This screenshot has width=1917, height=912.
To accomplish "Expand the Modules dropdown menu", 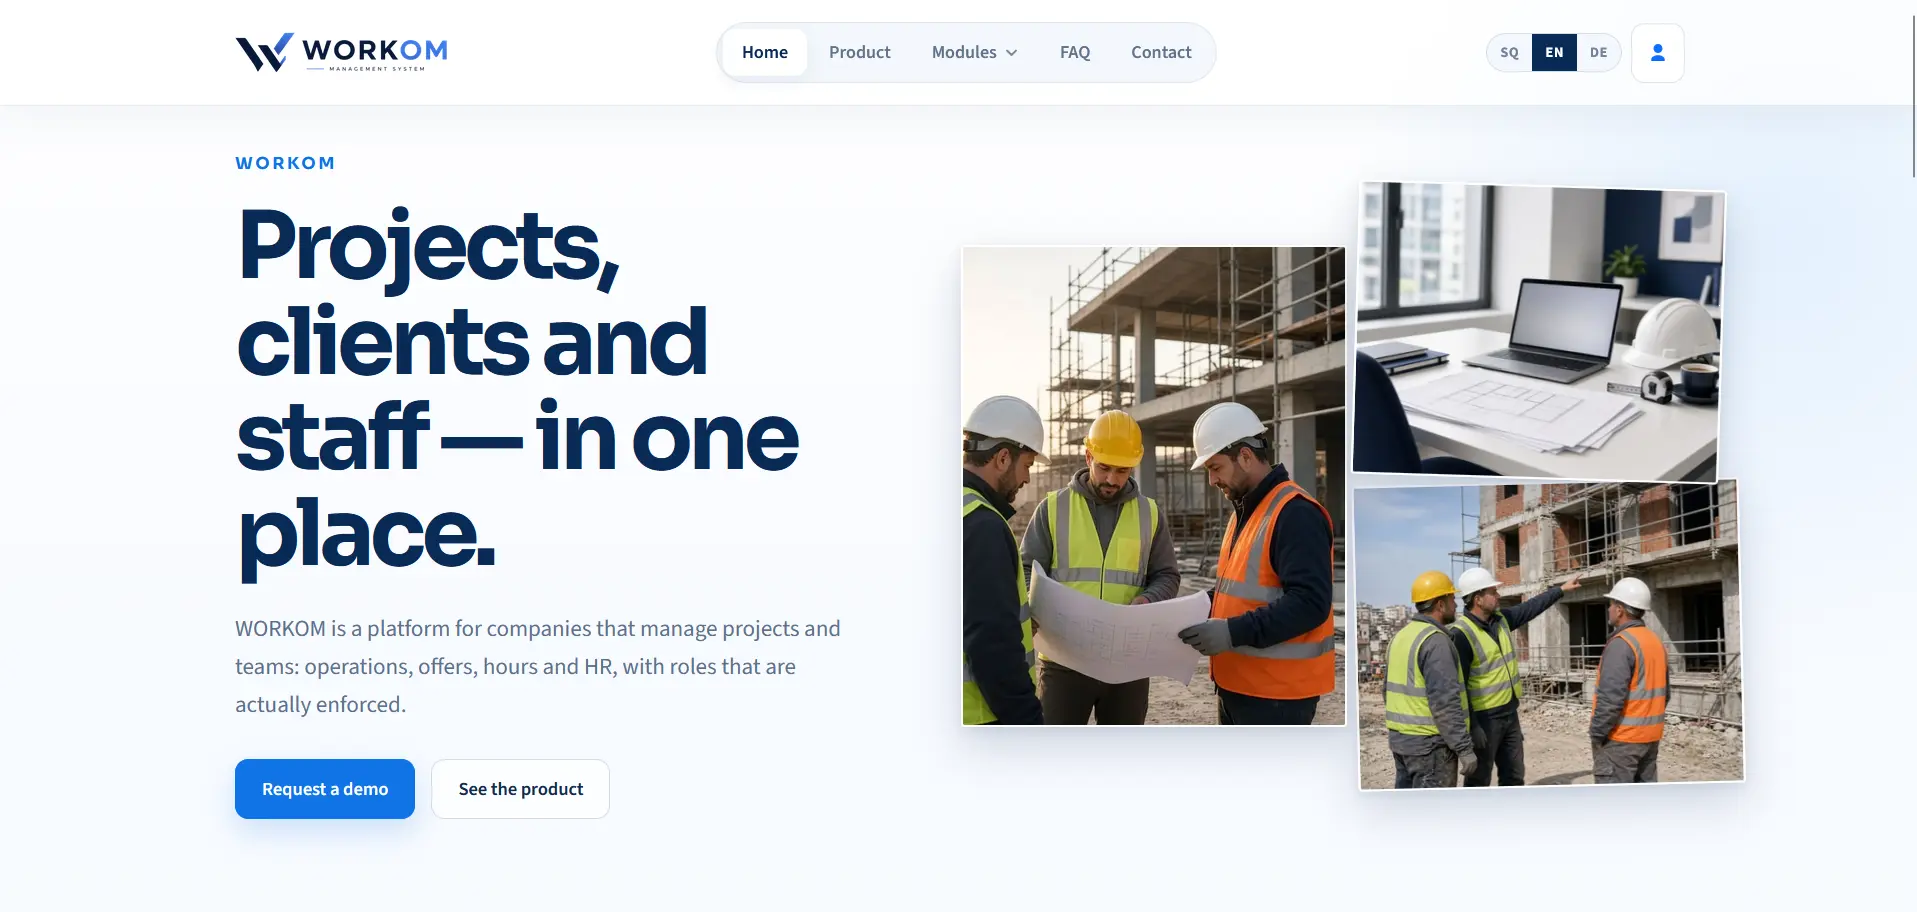I will pyautogui.click(x=974, y=52).
